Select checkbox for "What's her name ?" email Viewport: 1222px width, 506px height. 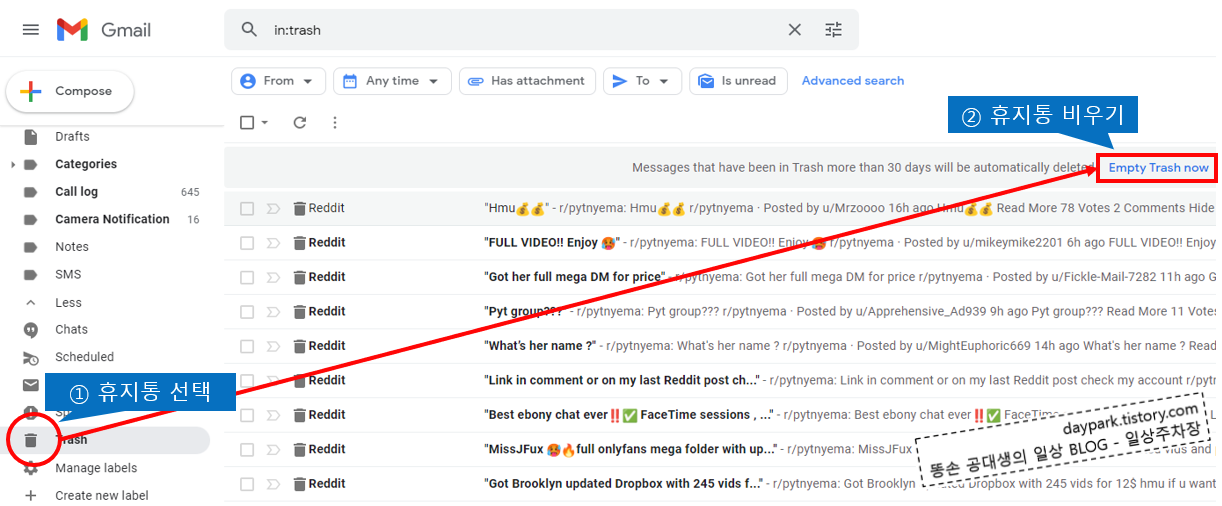click(247, 346)
